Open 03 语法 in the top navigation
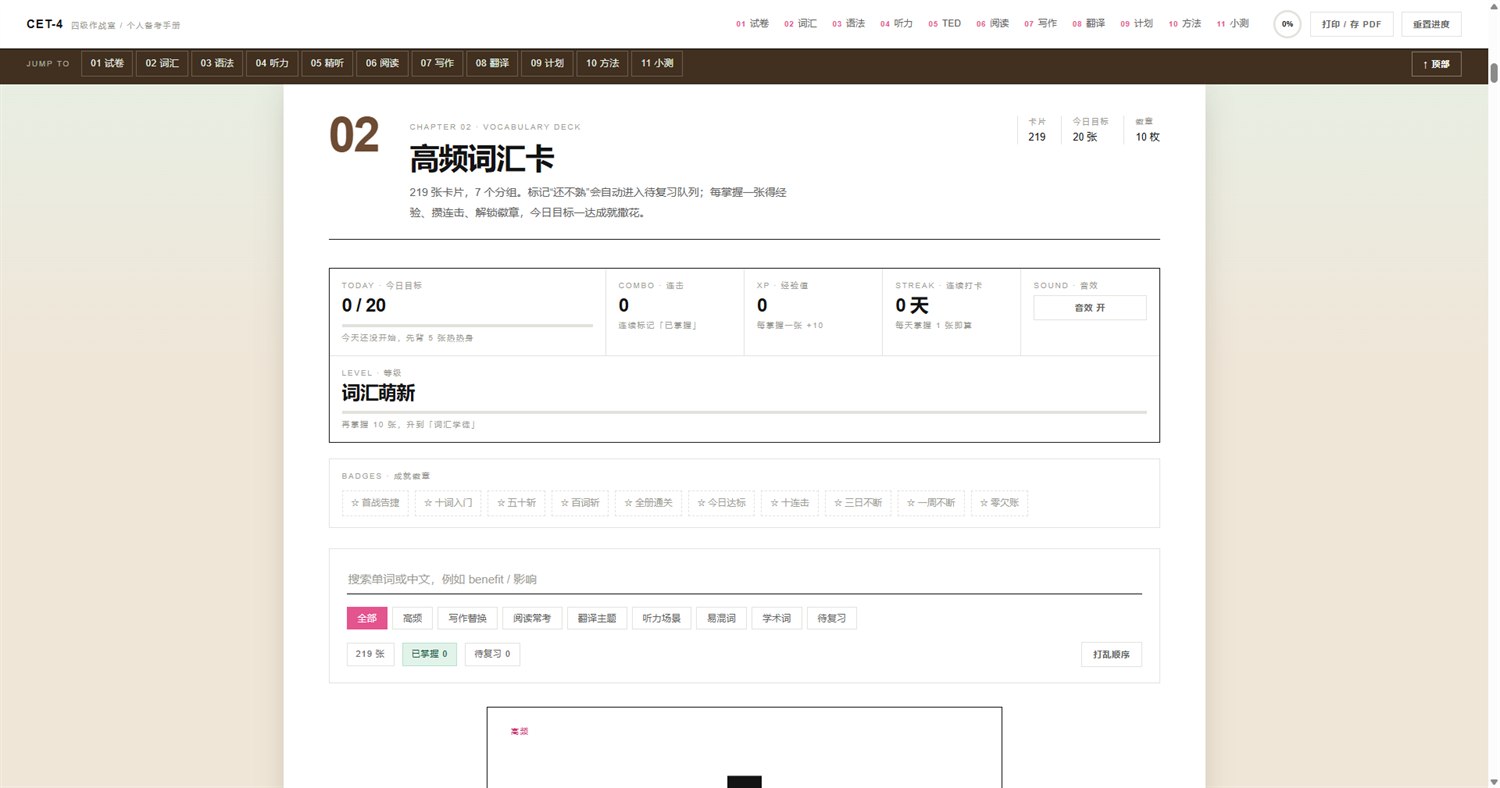Screen dimensions: 1500x788 [848, 23]
